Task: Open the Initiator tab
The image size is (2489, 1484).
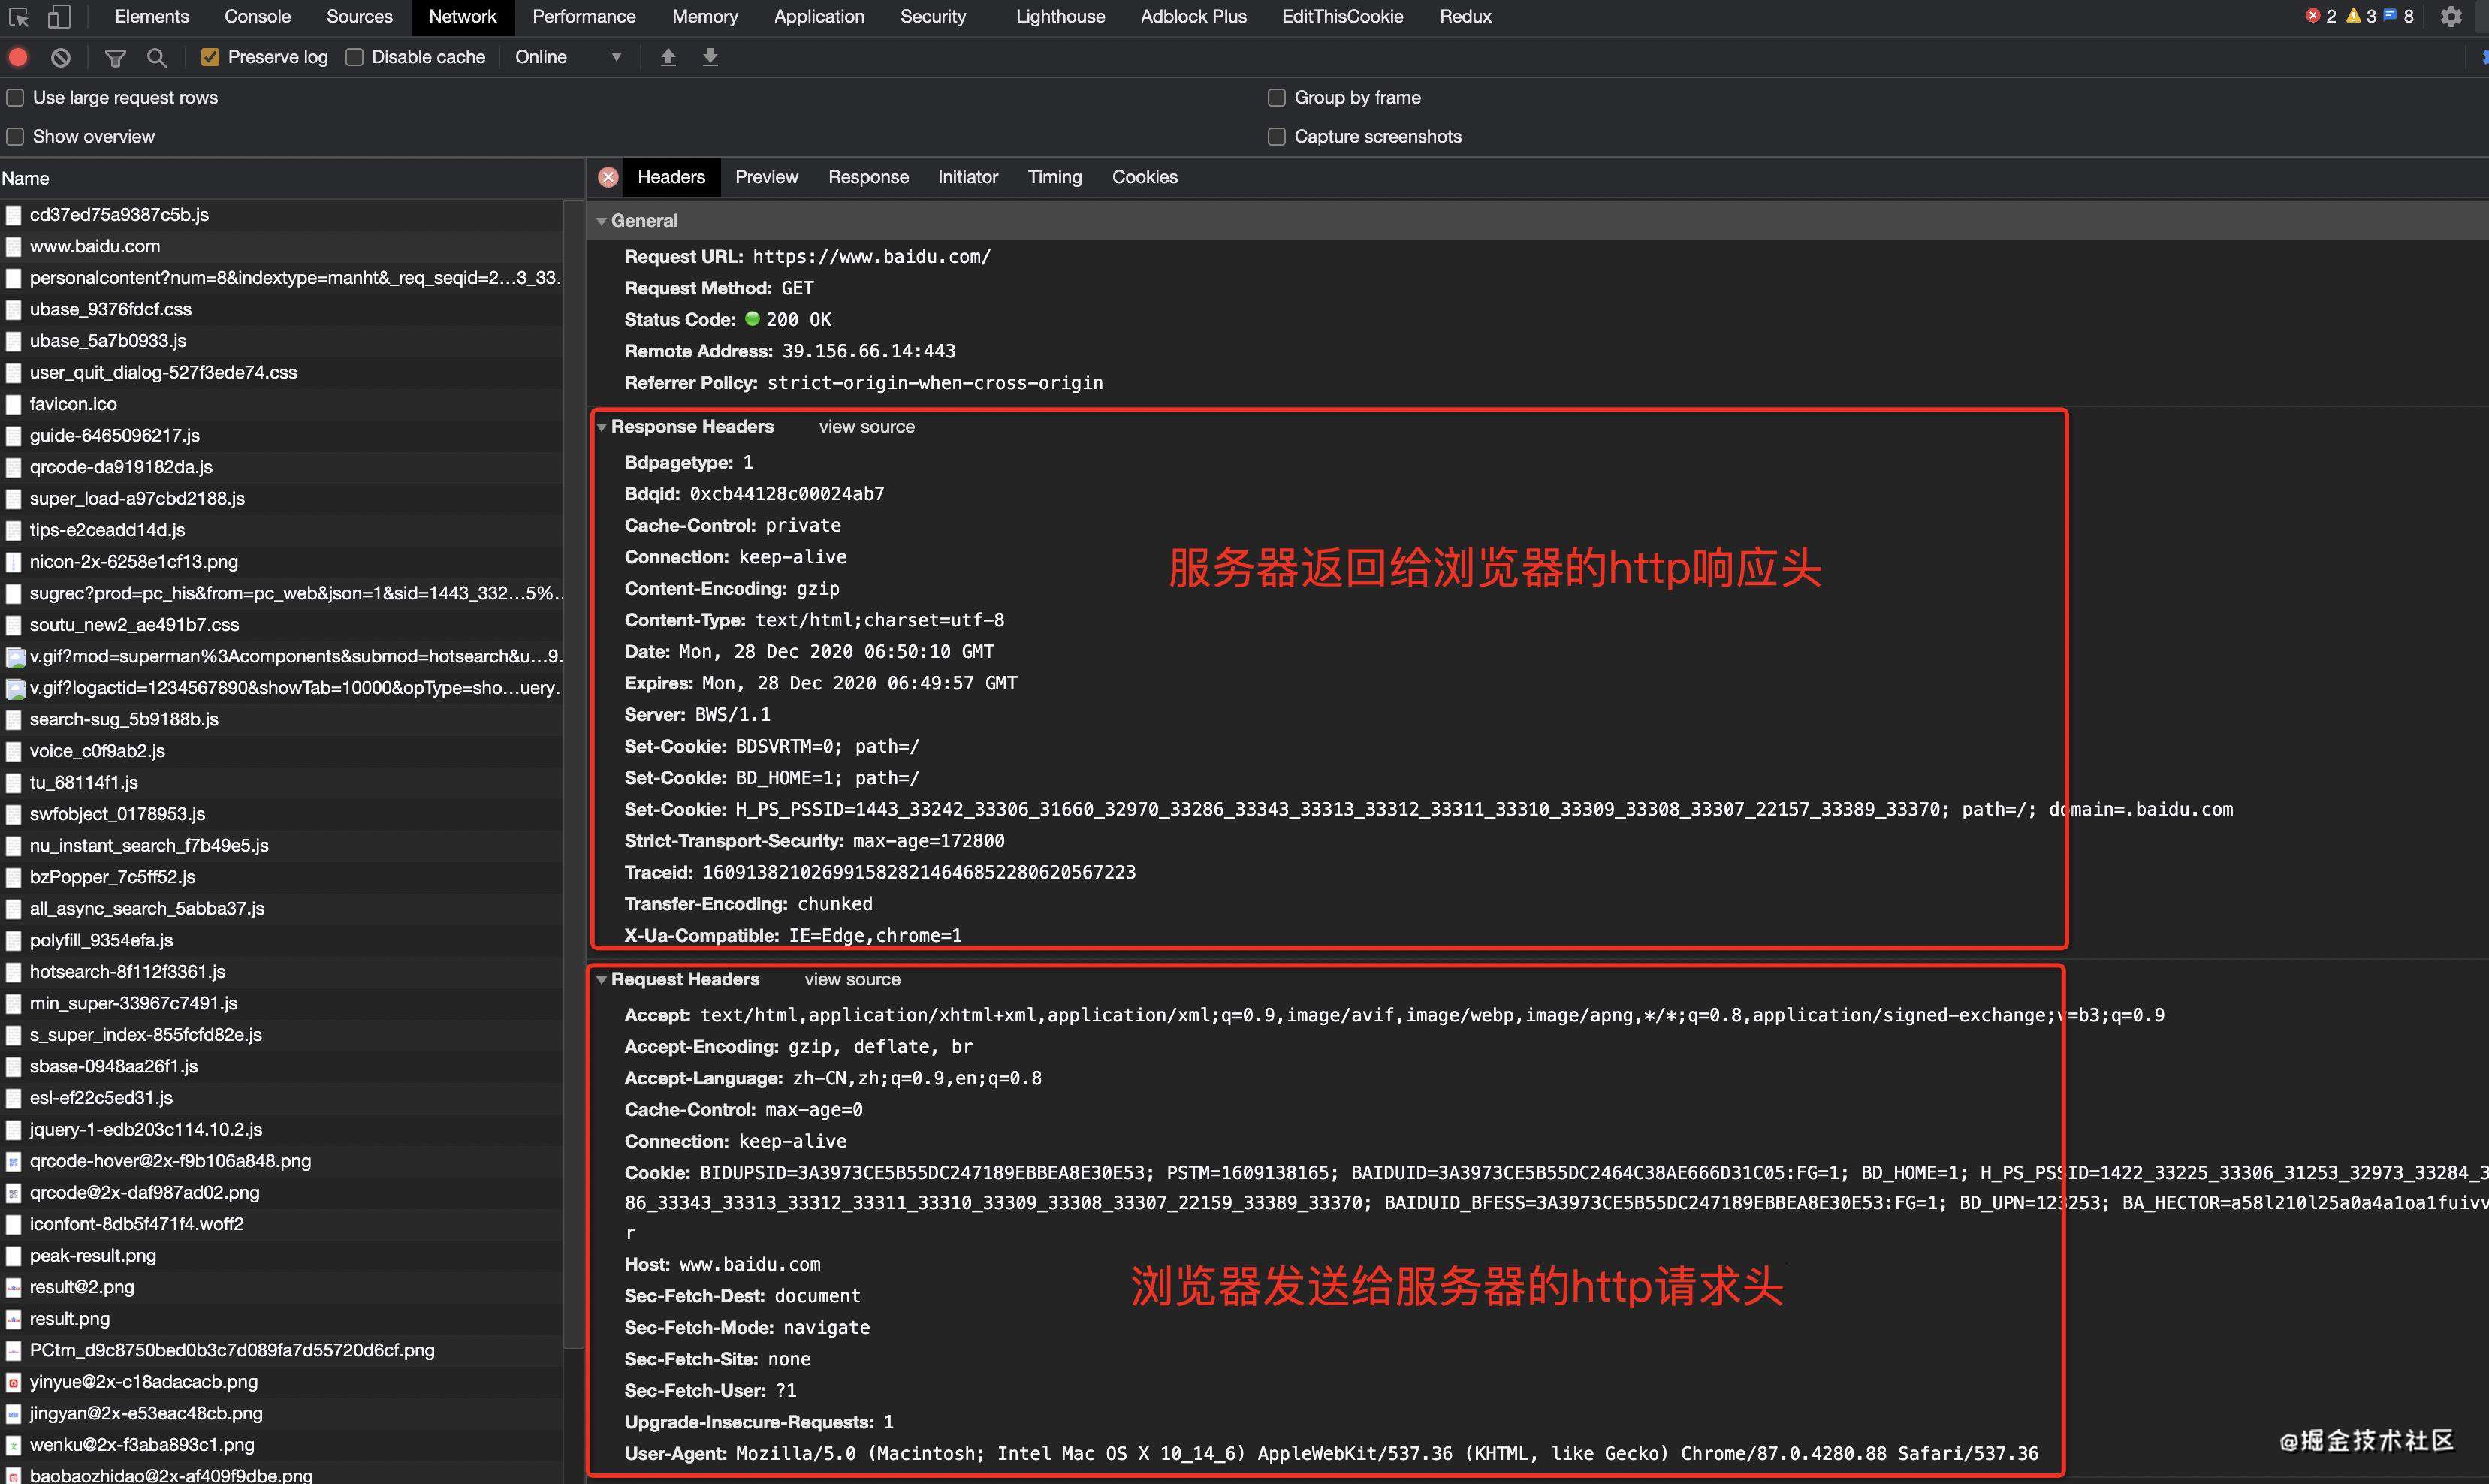Action: 967,177
